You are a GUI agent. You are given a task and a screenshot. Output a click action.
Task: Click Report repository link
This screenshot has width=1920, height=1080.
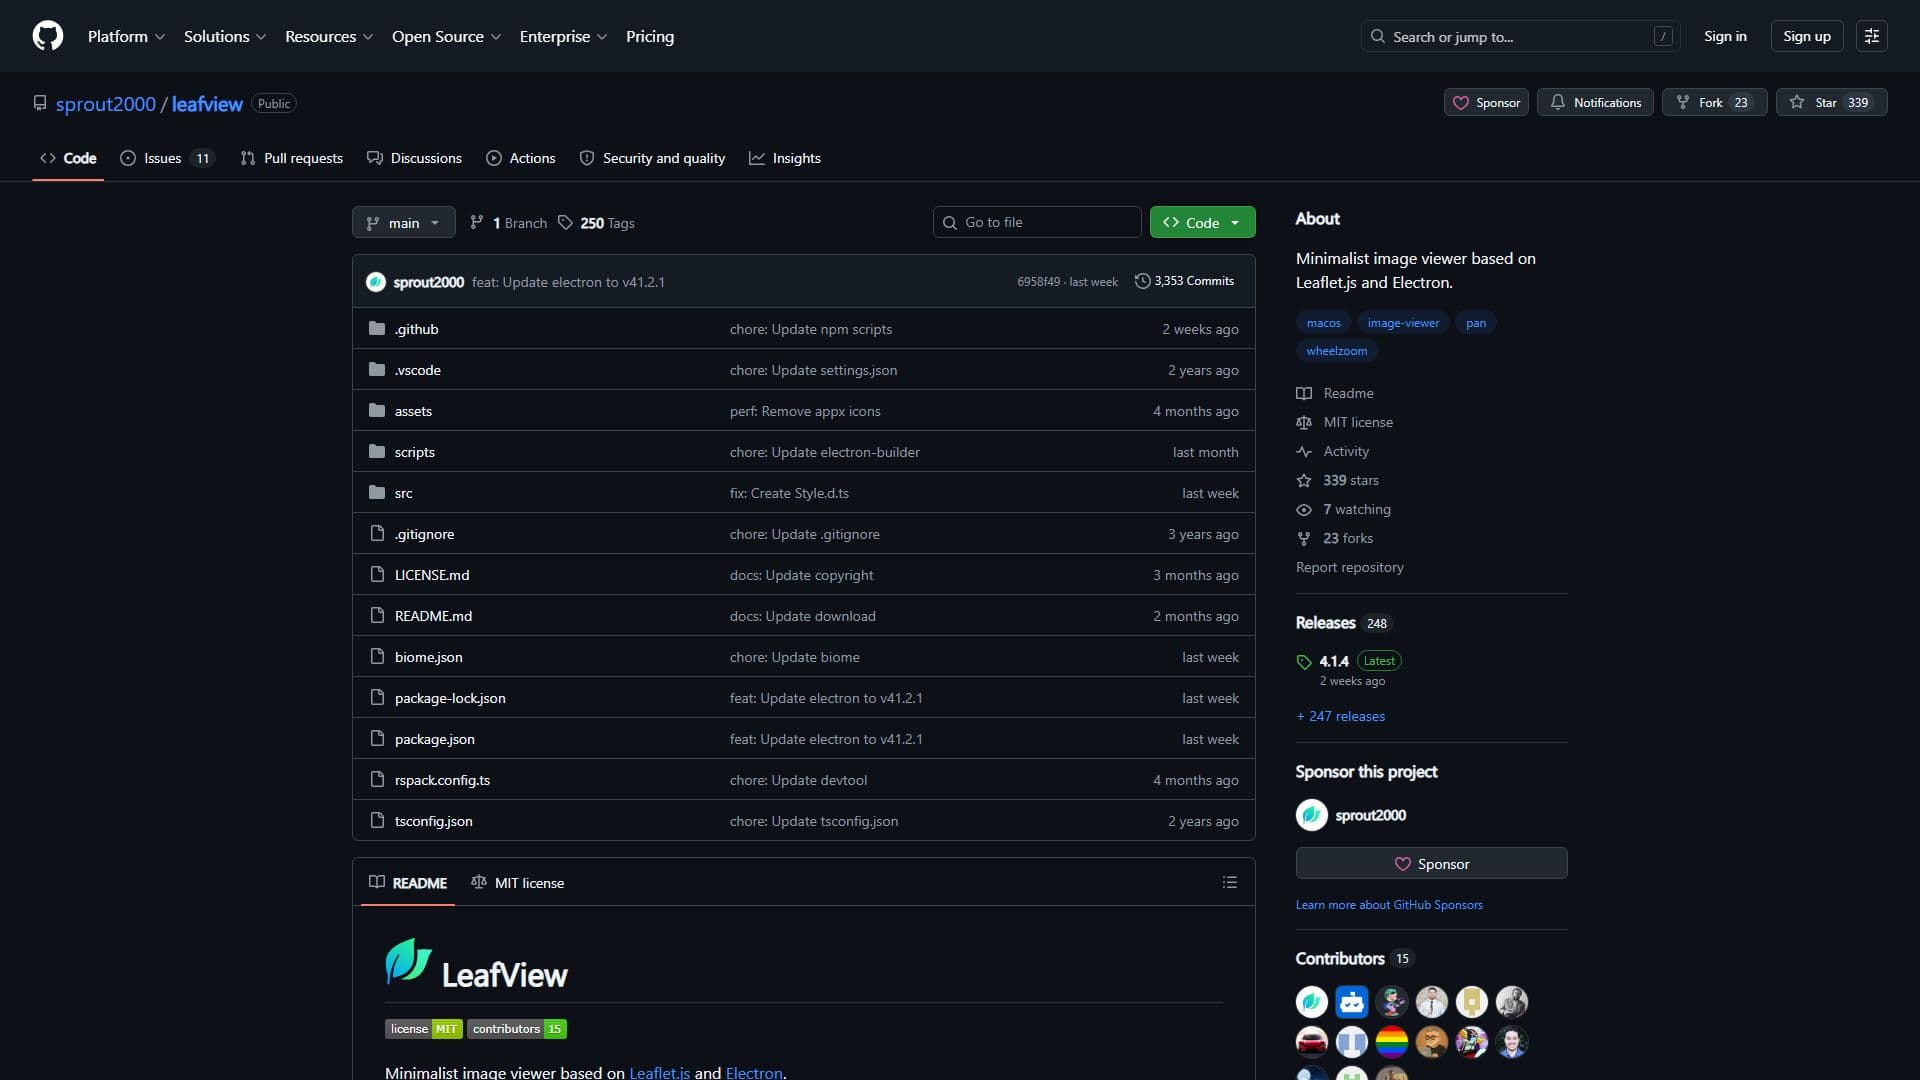tap(1350, 567)
